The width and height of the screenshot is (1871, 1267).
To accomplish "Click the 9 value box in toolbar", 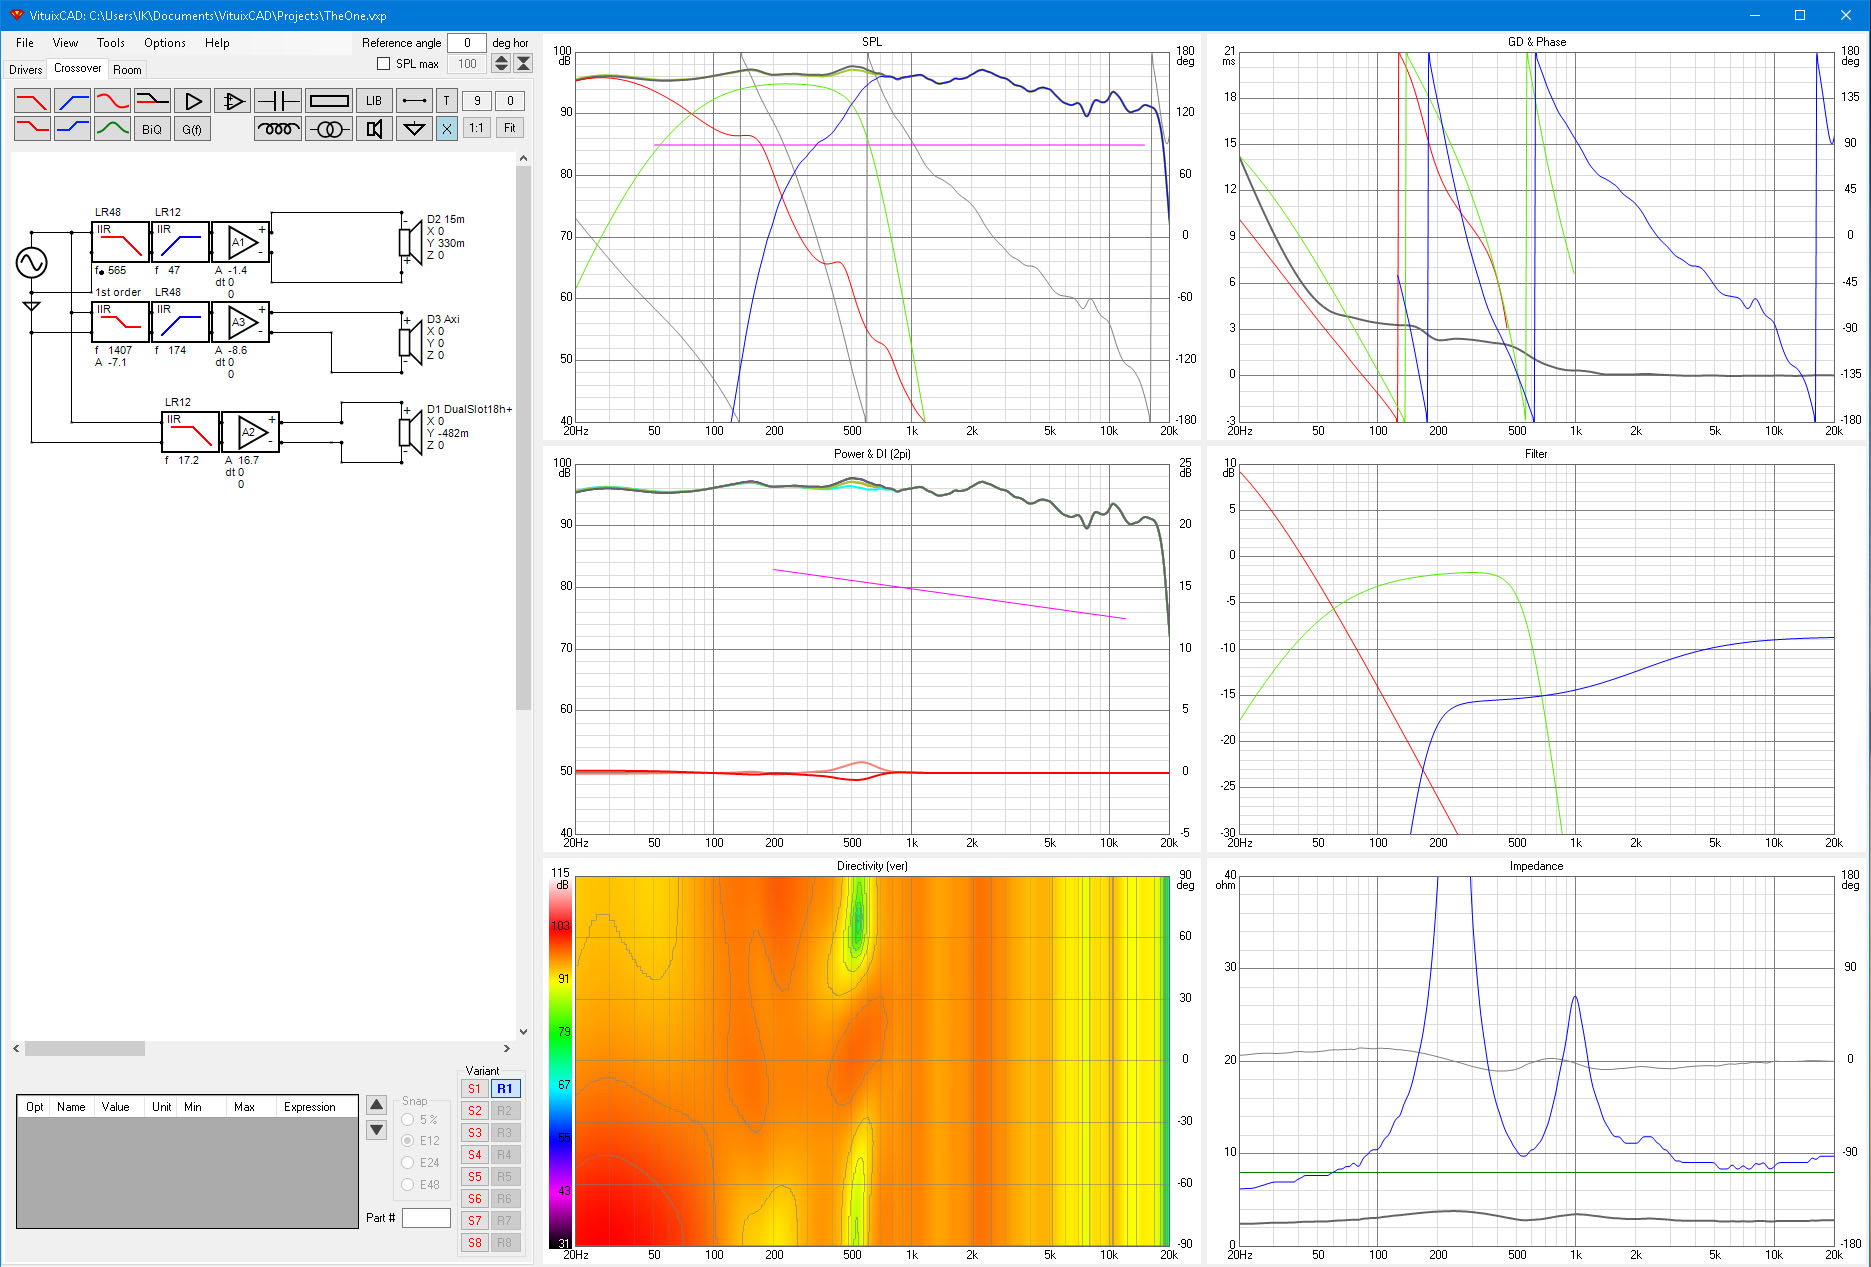I will (477, 101).
